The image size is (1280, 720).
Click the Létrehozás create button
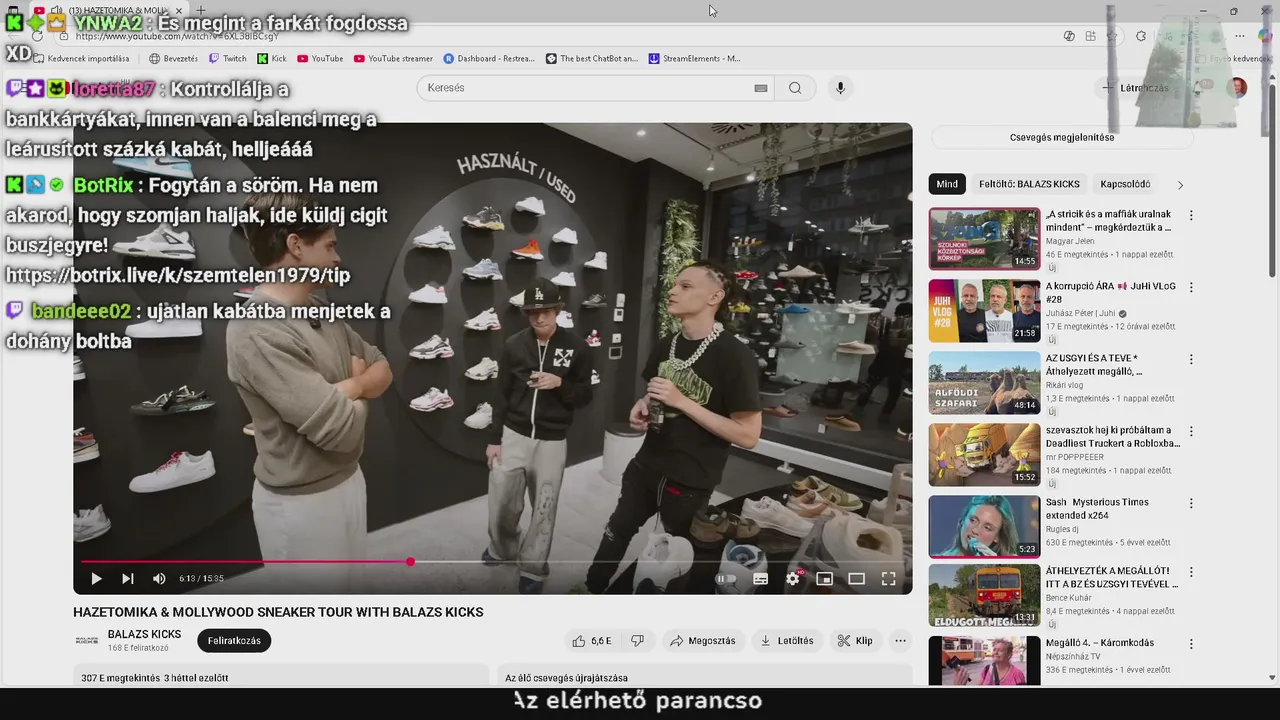(1135, 88)
